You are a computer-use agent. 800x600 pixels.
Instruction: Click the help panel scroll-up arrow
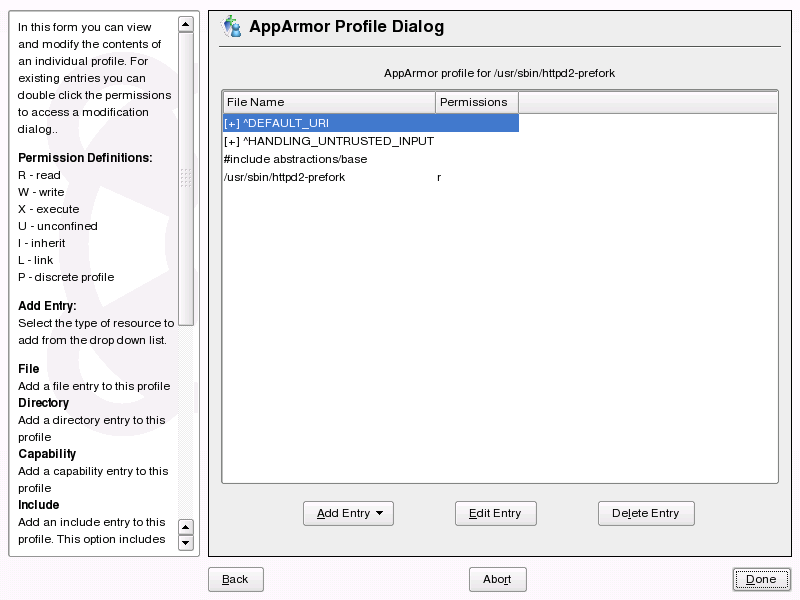[185, 25]
